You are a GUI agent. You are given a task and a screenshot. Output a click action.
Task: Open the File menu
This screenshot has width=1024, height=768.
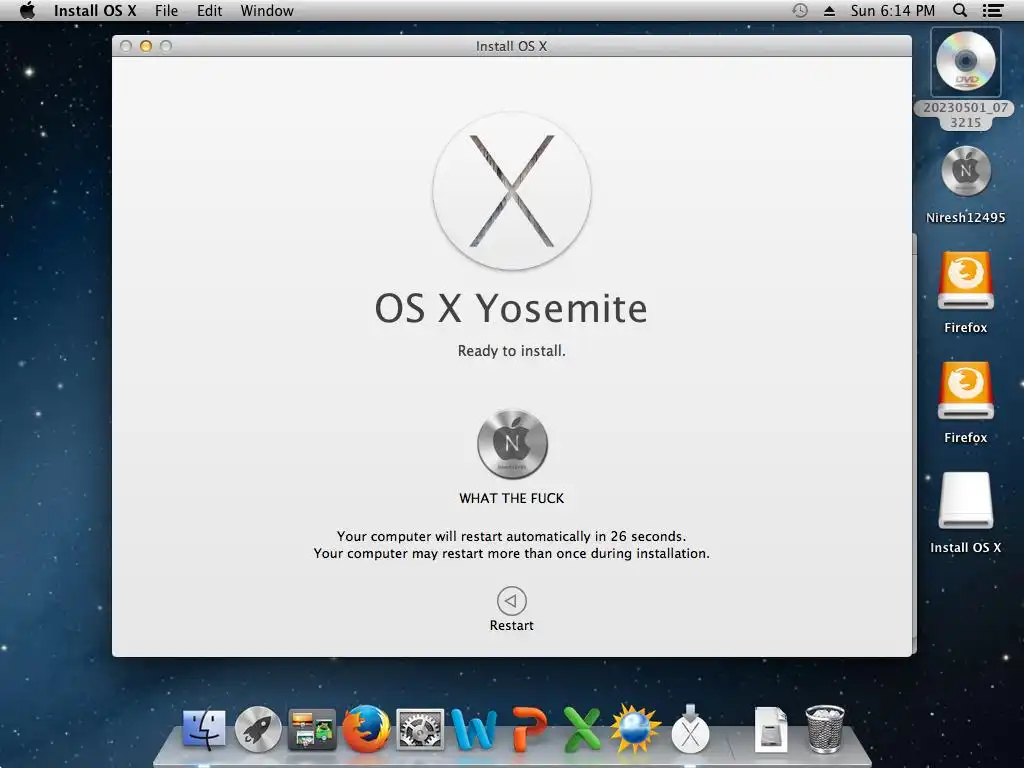166,10
